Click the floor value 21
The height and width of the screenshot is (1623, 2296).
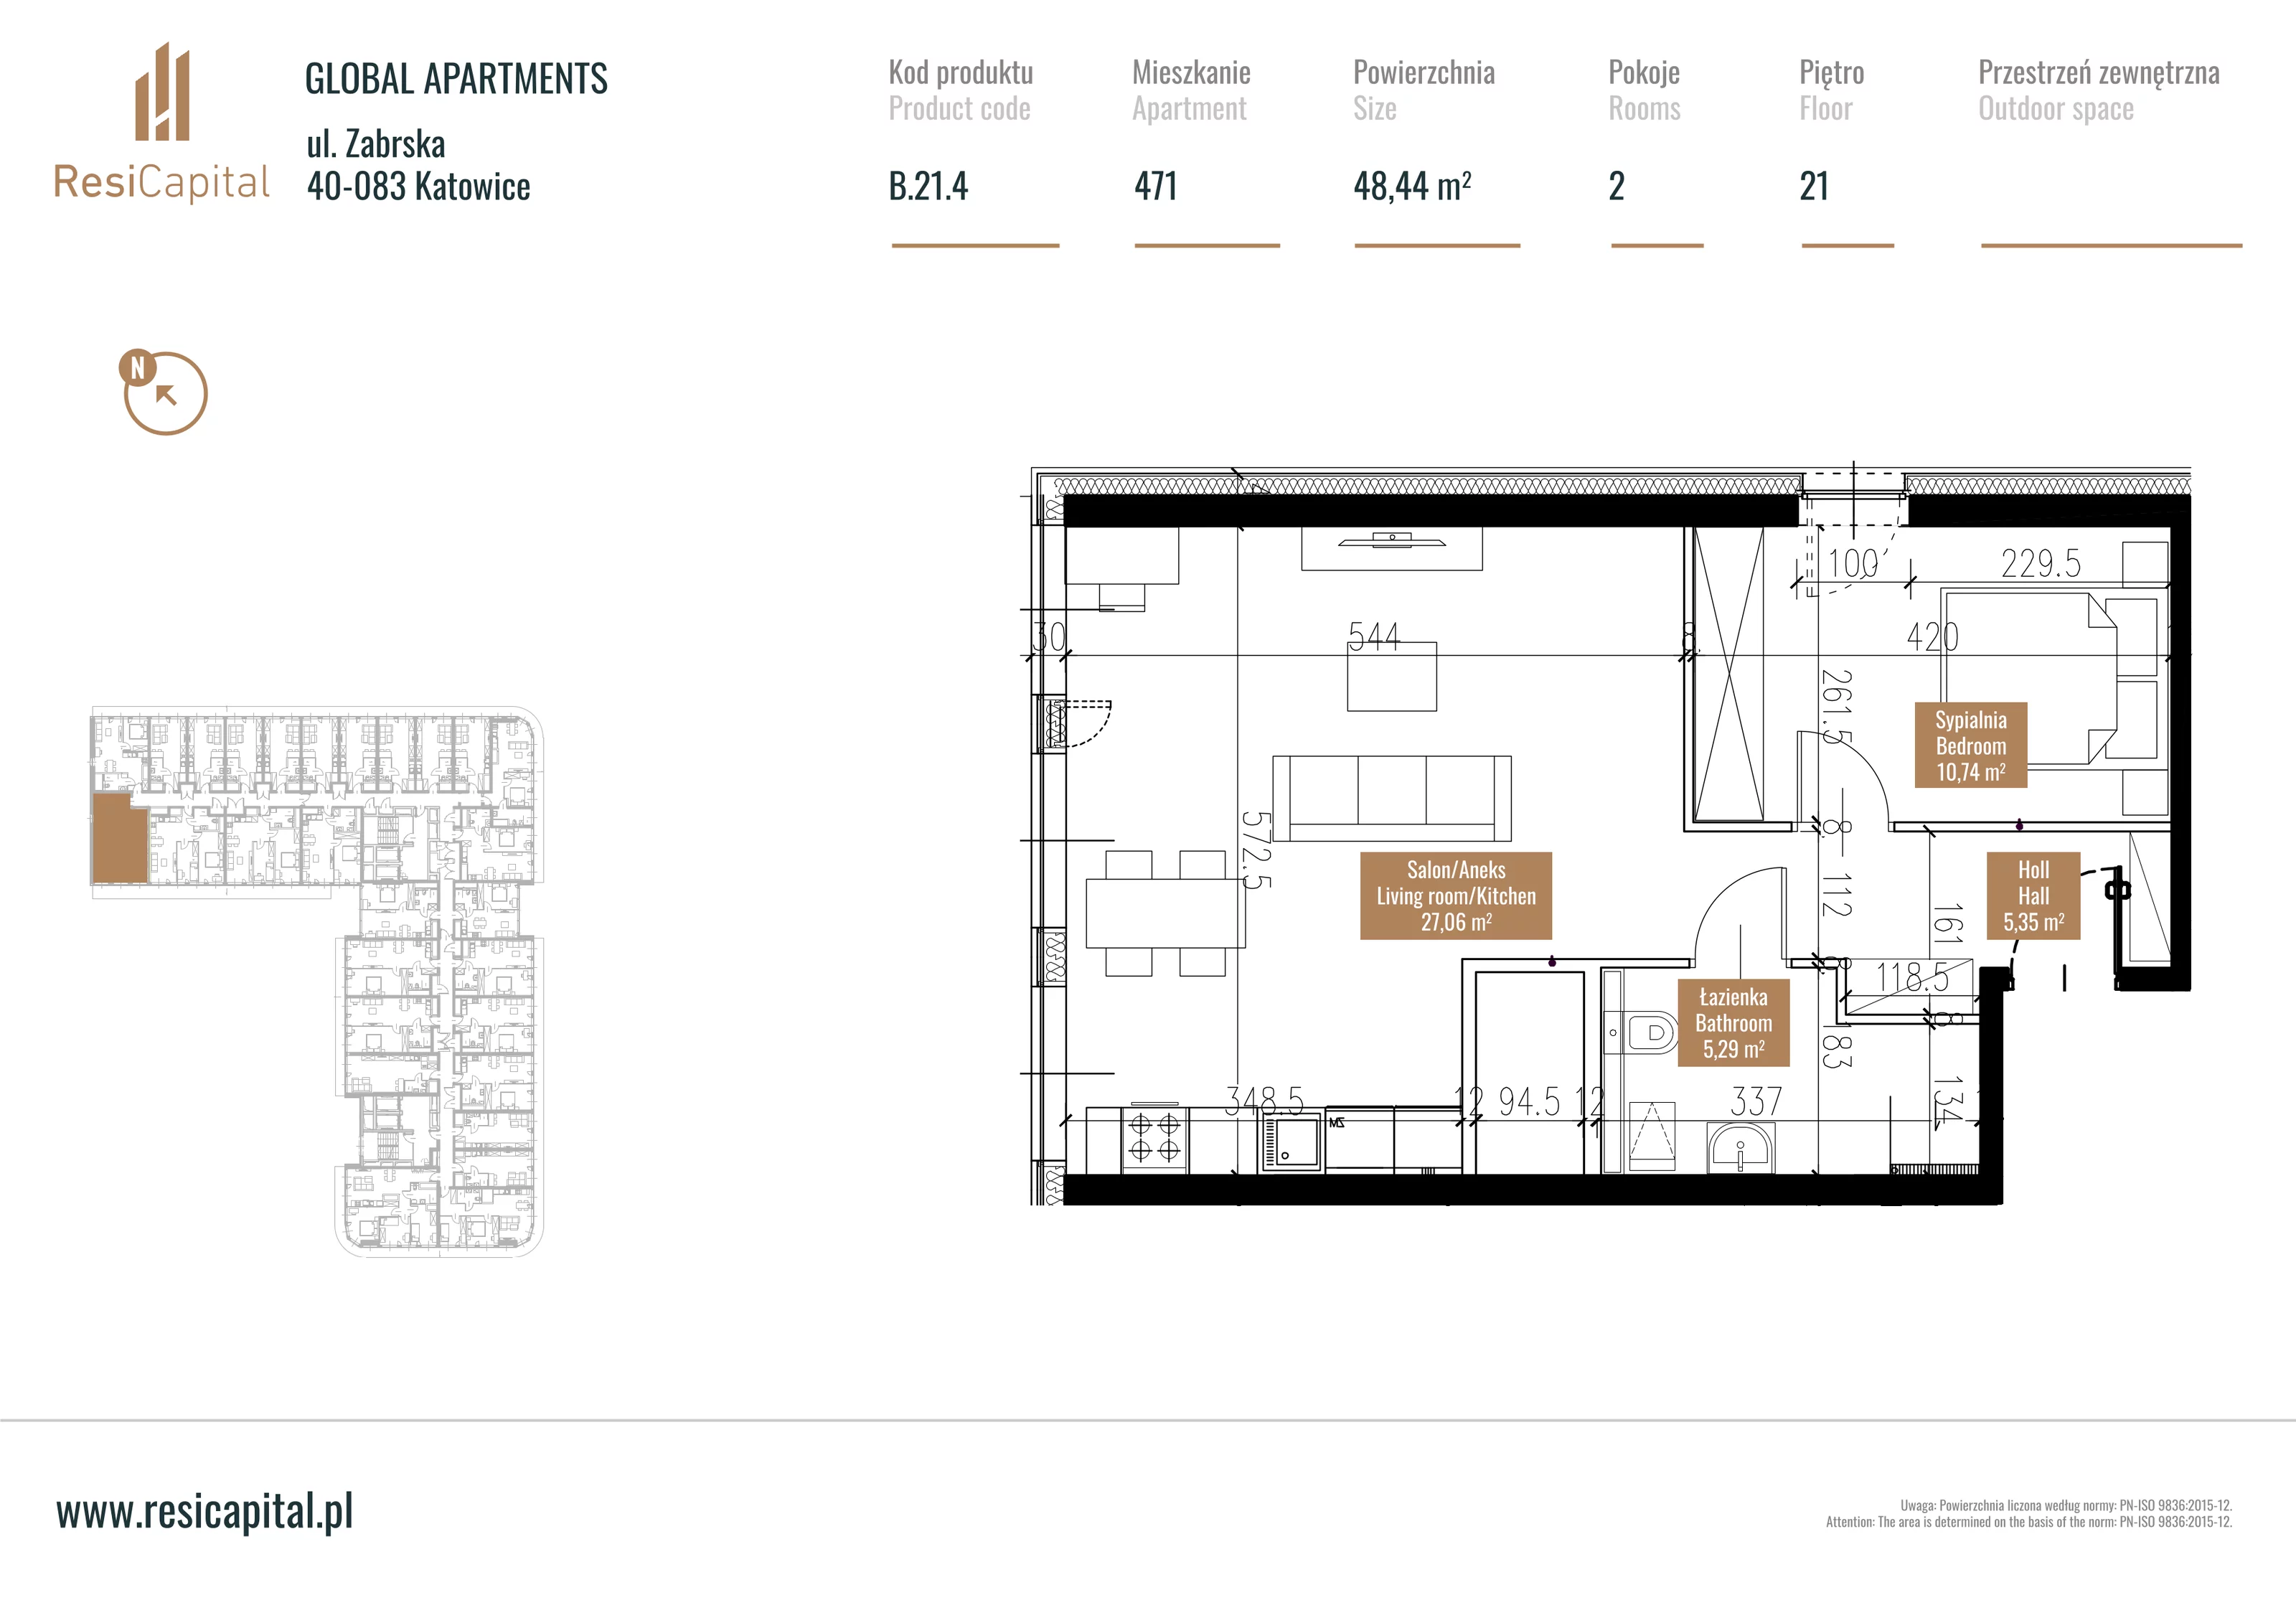tap(1814, 186)
